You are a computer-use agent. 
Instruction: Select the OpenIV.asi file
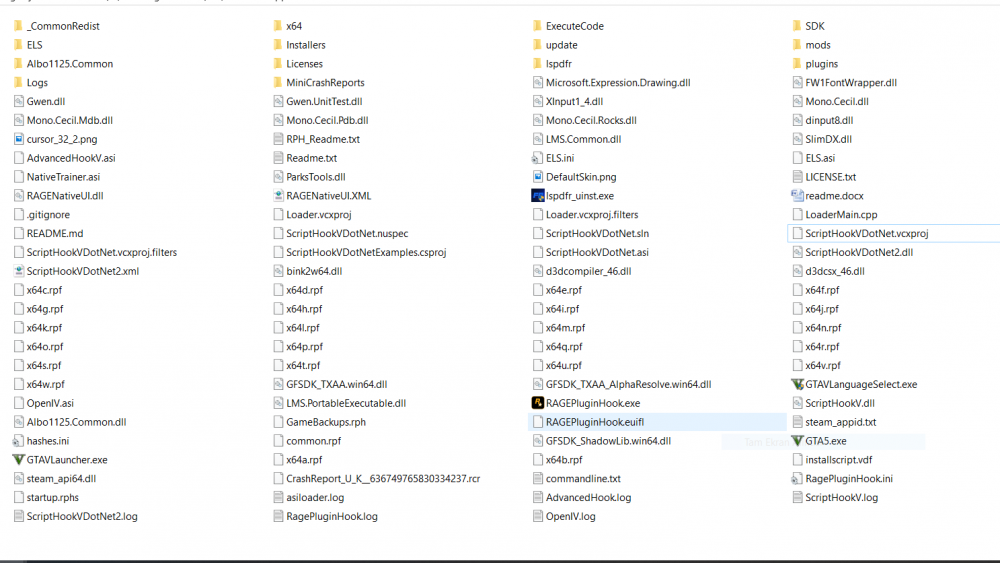[x=50, y=403]
